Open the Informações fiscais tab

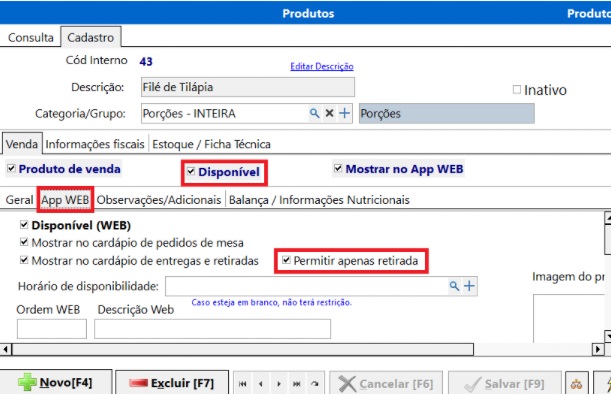coord(95,144)
